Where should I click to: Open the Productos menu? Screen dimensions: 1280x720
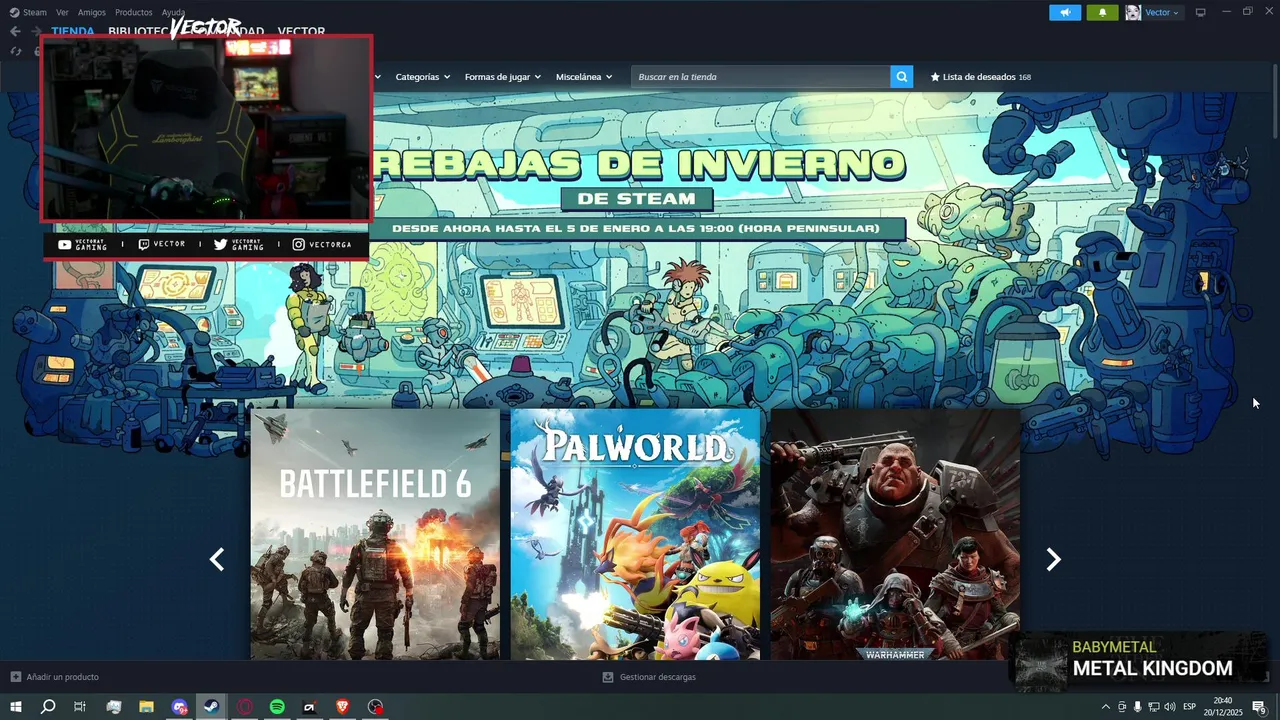point(134,12)
